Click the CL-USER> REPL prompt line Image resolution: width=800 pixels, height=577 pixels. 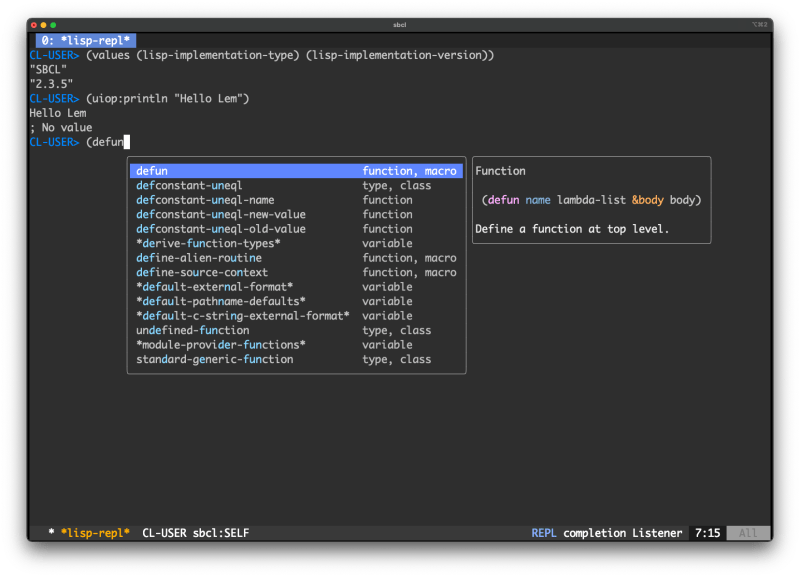(55, 141)
